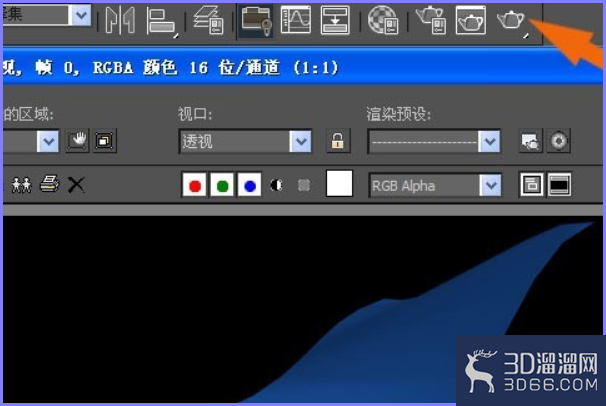
Task: Open the Layer Manager icon
Action: pos(209,20)
